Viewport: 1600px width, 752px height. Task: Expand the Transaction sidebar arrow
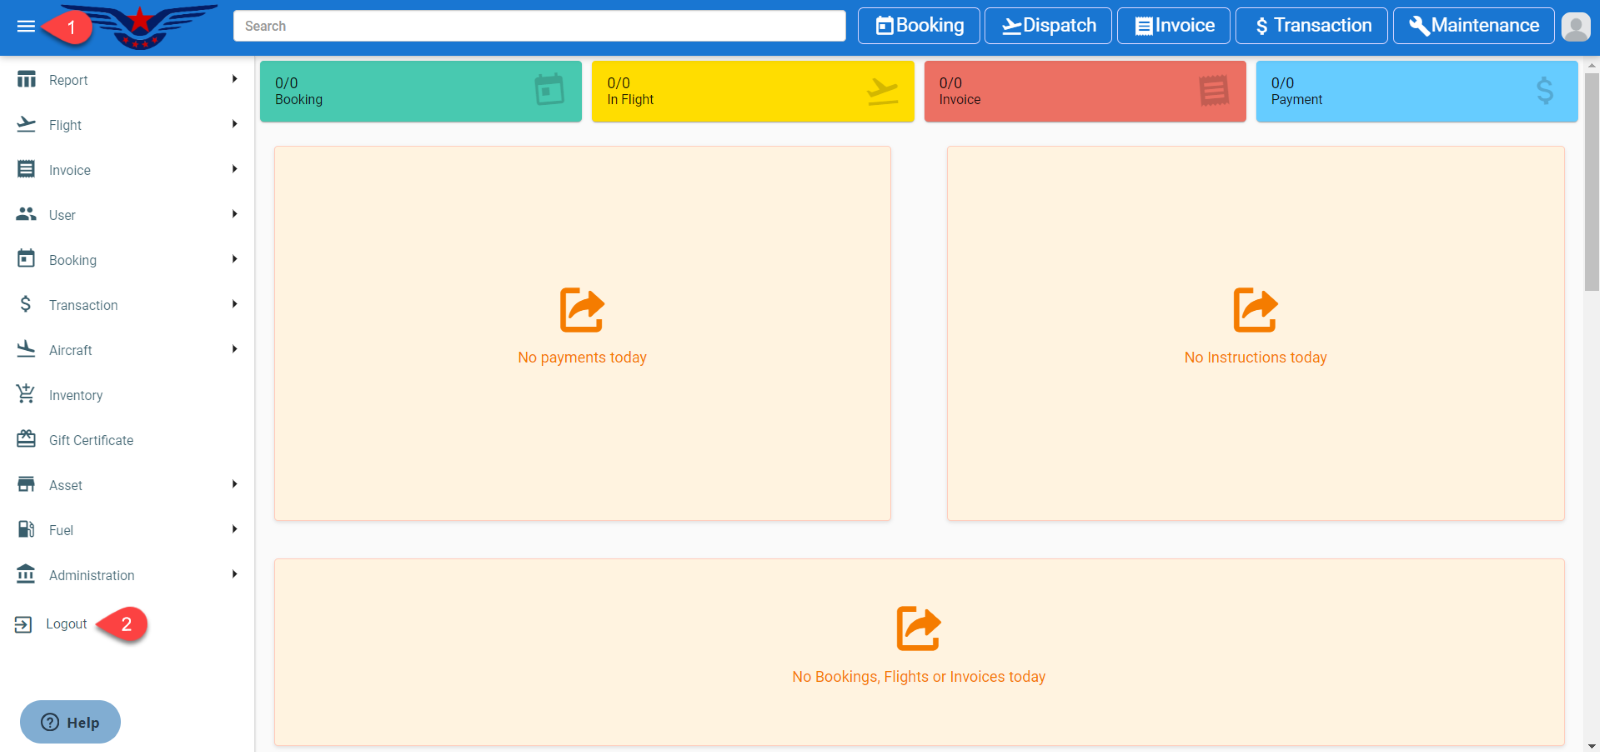click(x=234, y=304)
